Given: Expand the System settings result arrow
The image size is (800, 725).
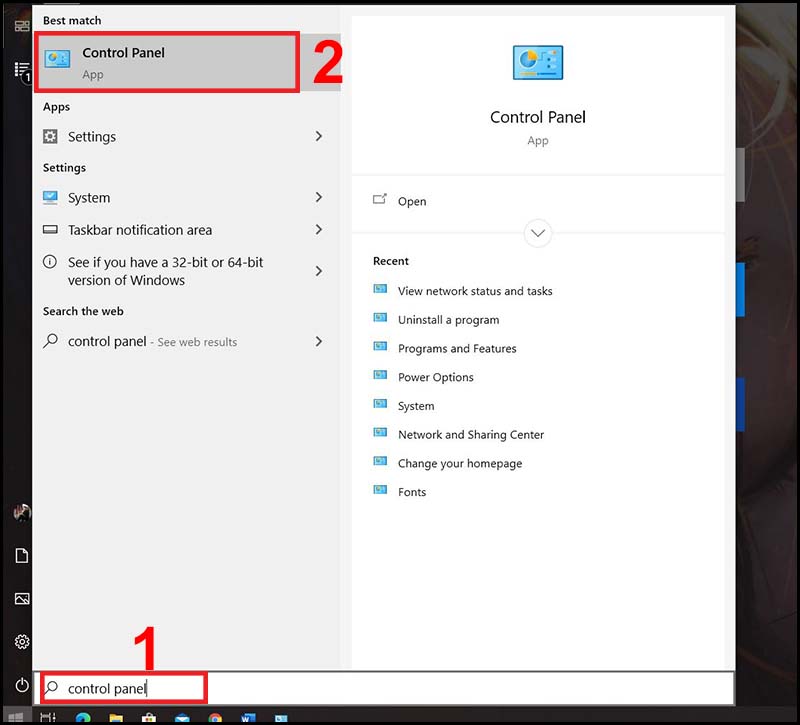Looking at the screenshot, I should [x=318, y=198].
